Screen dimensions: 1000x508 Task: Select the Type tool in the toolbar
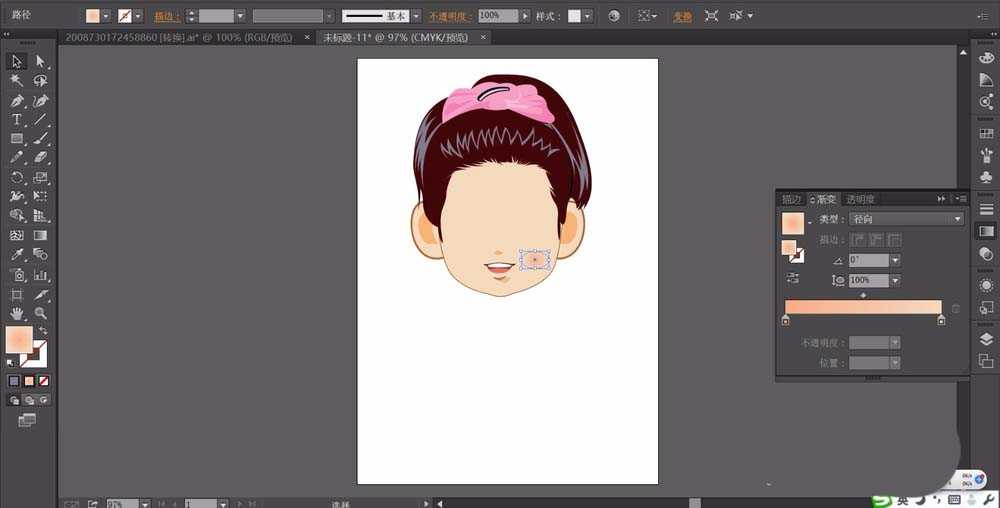(17, 120)
